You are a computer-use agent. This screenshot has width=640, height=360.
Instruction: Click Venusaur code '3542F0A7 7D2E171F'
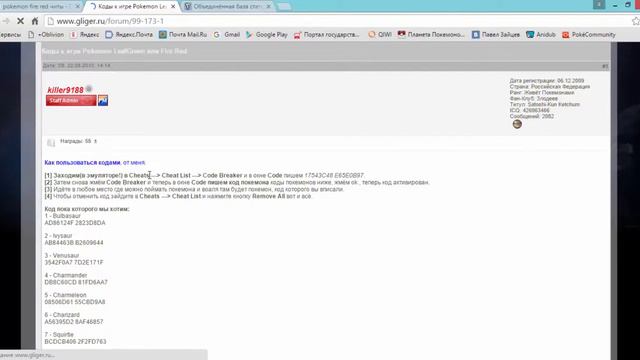(74, 262)
